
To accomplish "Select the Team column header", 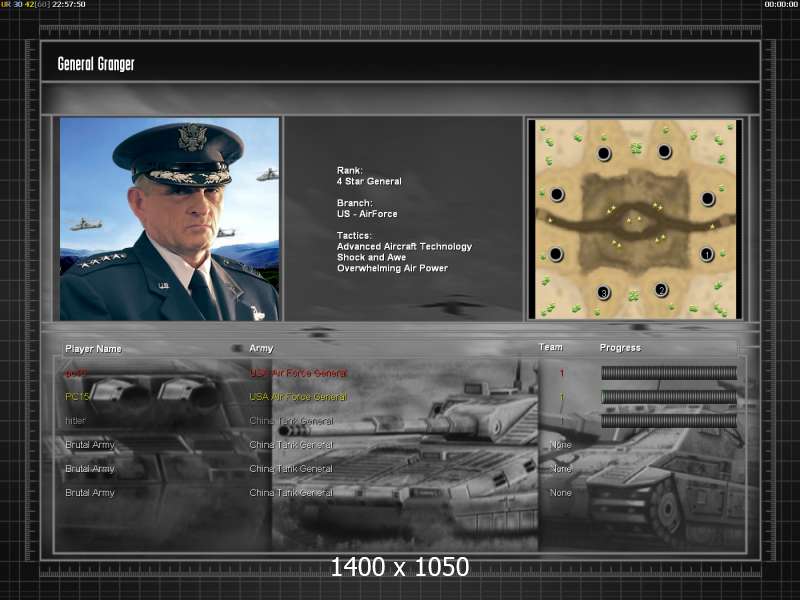I will coord(550,348).
